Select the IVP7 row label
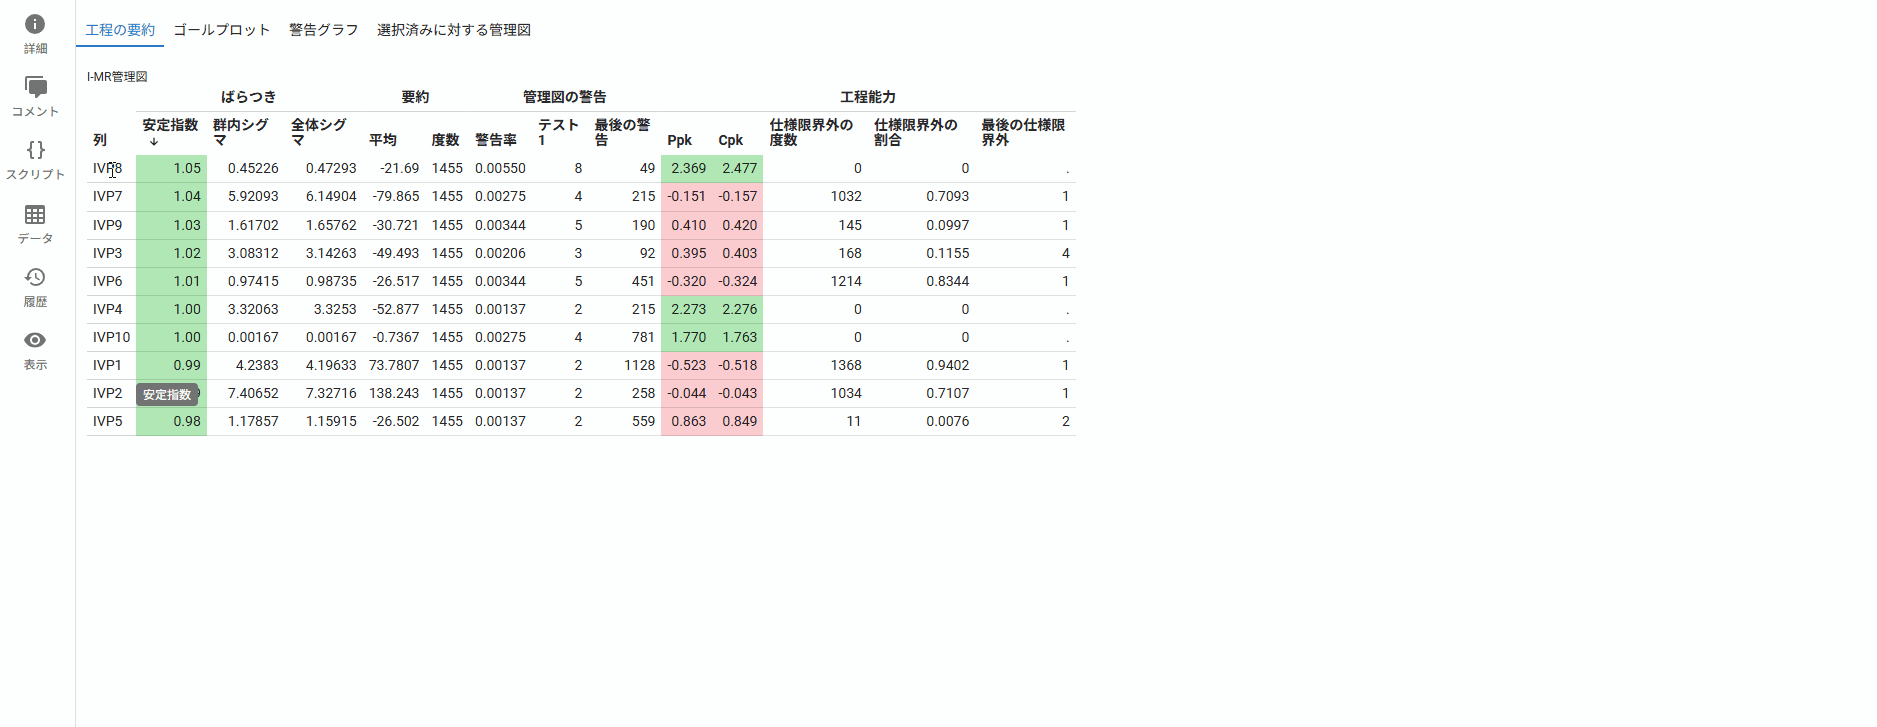The width and height of the screenshot is (1877, 727). [107, 196]
